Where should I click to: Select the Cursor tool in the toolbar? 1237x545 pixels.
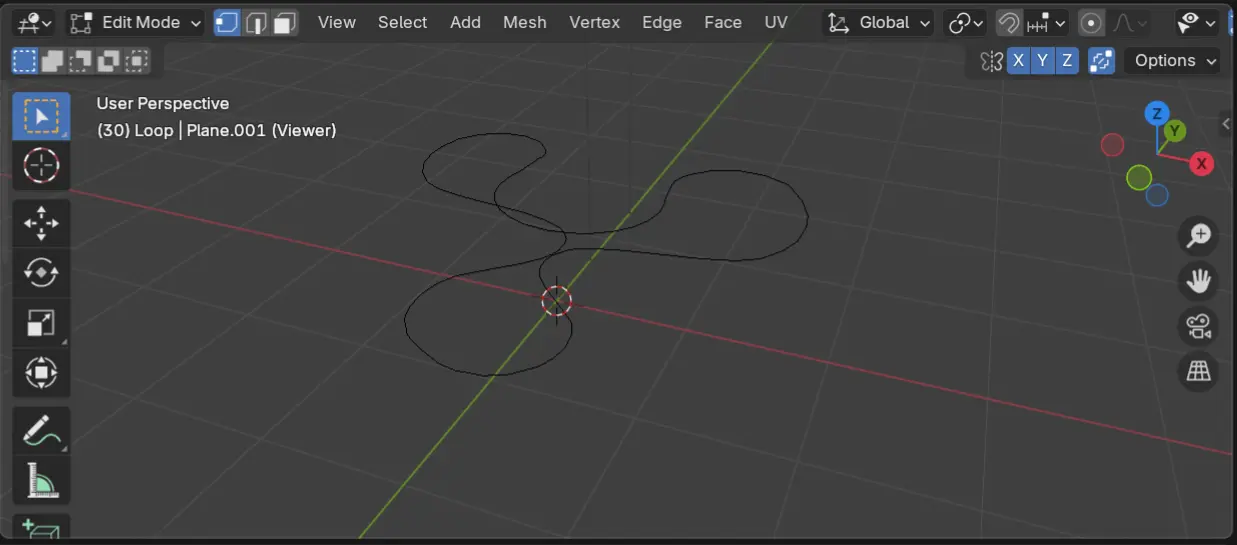point(41,165)
